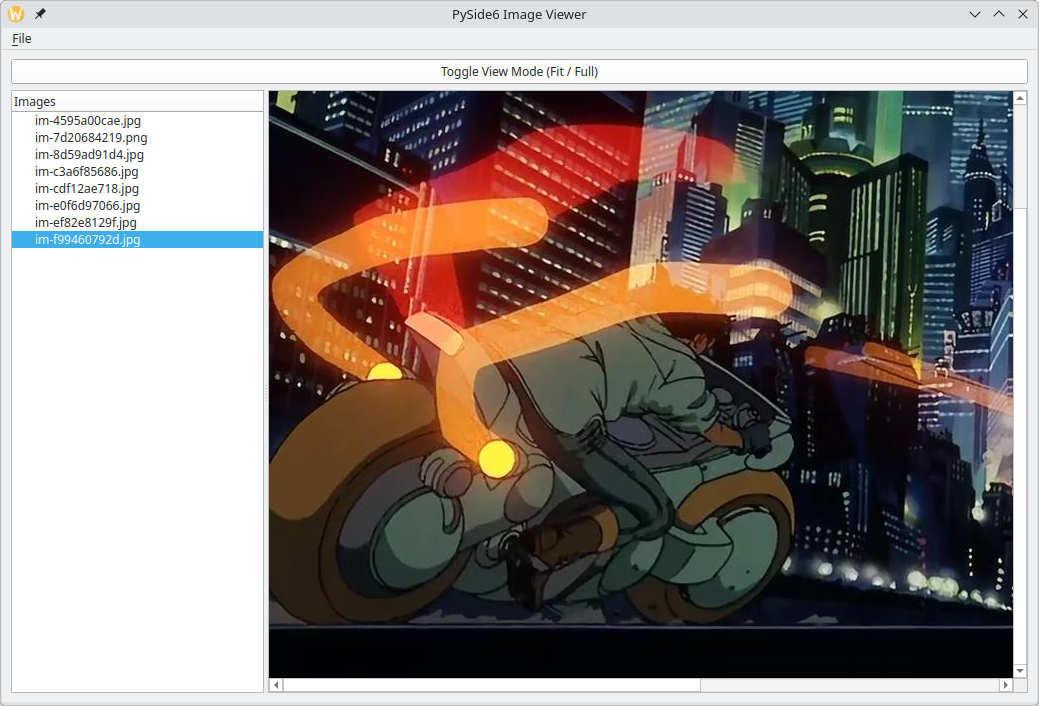Open the File menu
Viewport: 1039px width, 706px height.
[x=21, y=38]
